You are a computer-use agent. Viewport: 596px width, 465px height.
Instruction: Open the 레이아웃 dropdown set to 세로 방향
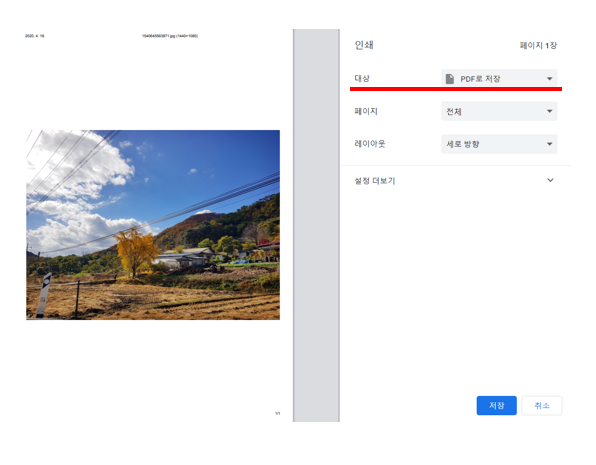click(499, 144)
